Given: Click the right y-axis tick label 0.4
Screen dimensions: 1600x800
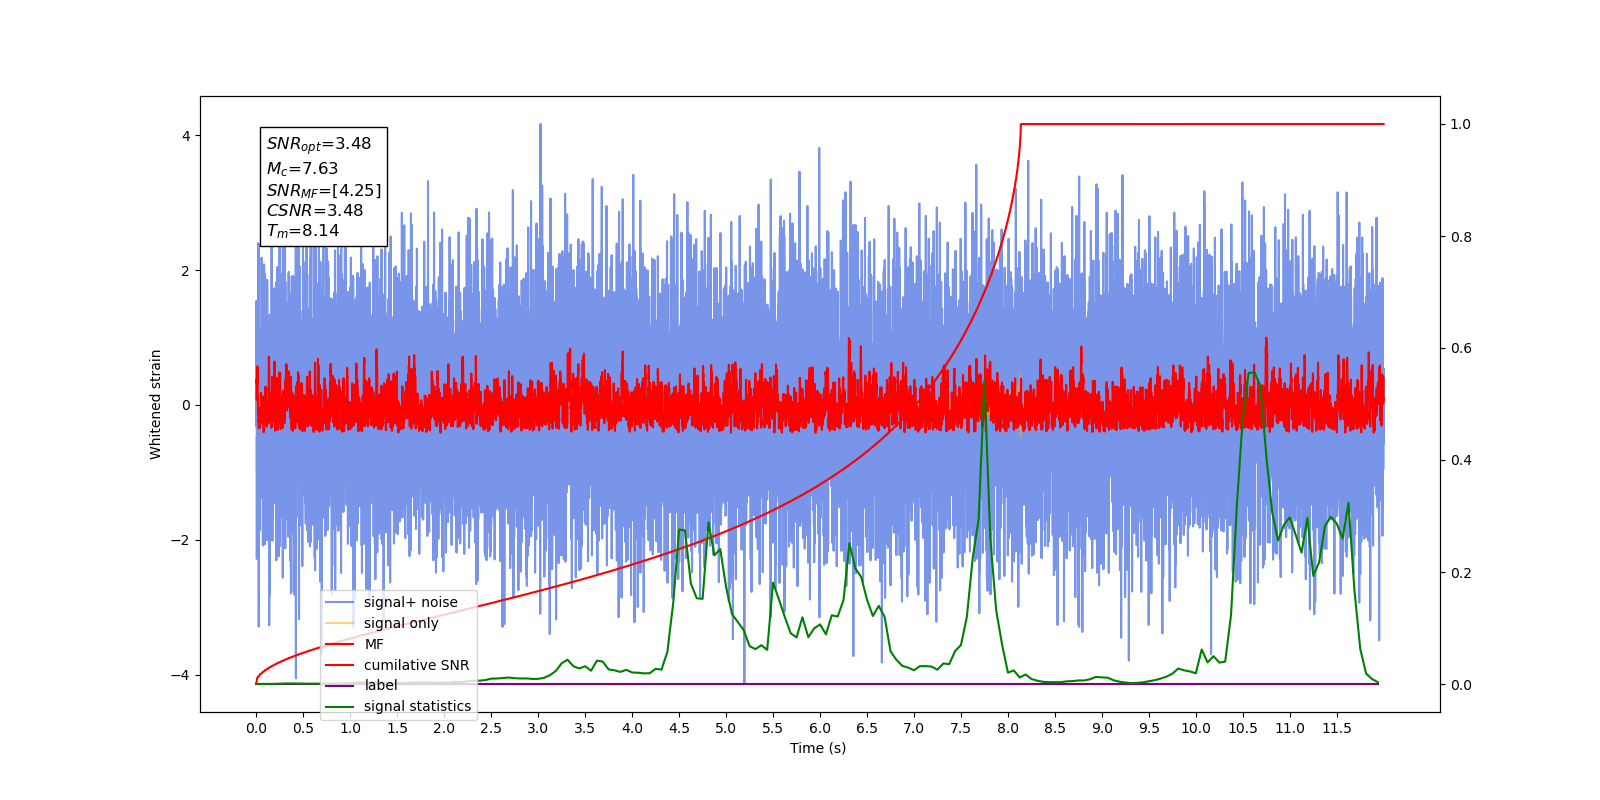Looking at the screenshot, I should click(x=1460, y=461).
